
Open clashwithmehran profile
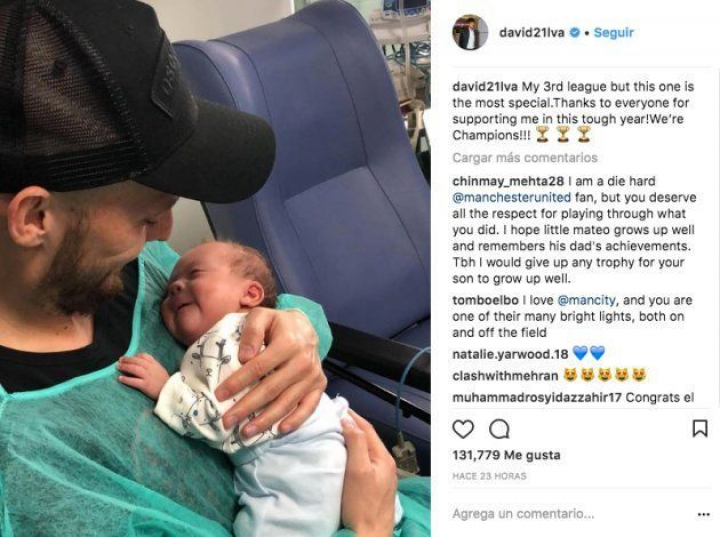pos(505,376)
